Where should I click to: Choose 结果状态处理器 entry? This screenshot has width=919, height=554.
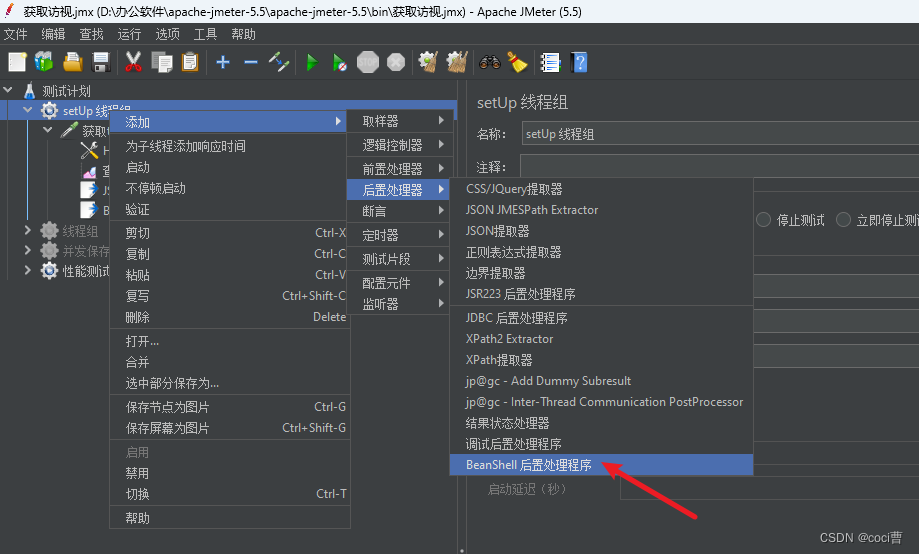(601, 423)
